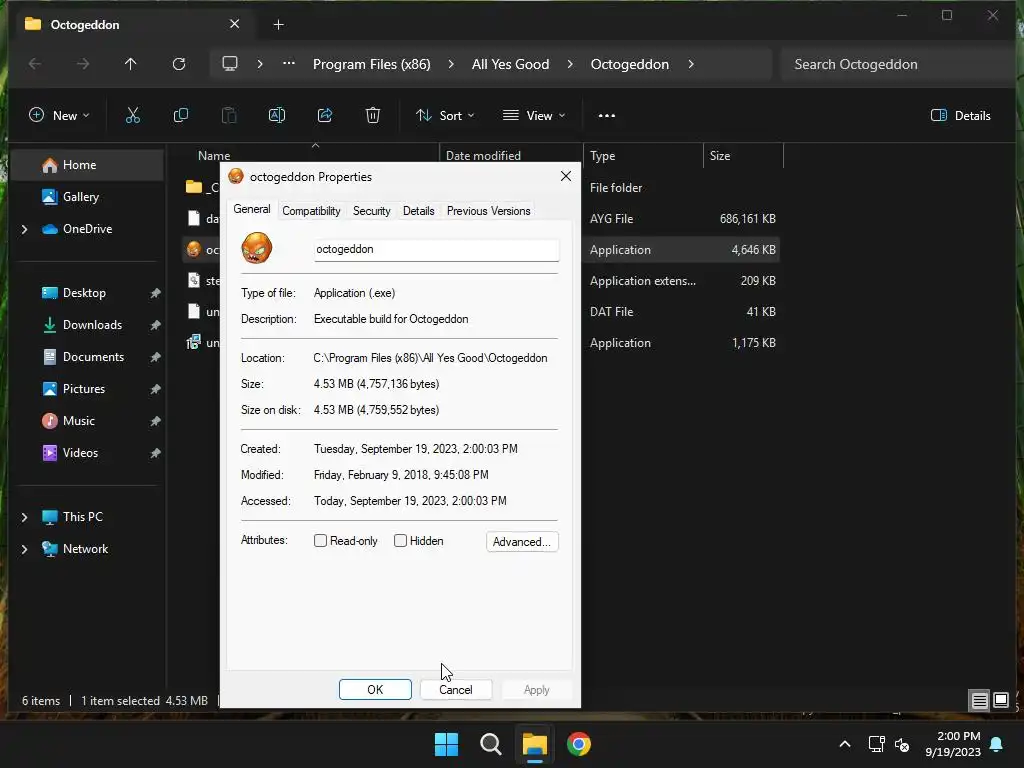Expand chevron after Program Files (x86)
Image resolution: width=1024 pixels, height=768 pixels.
coord(451,64)
